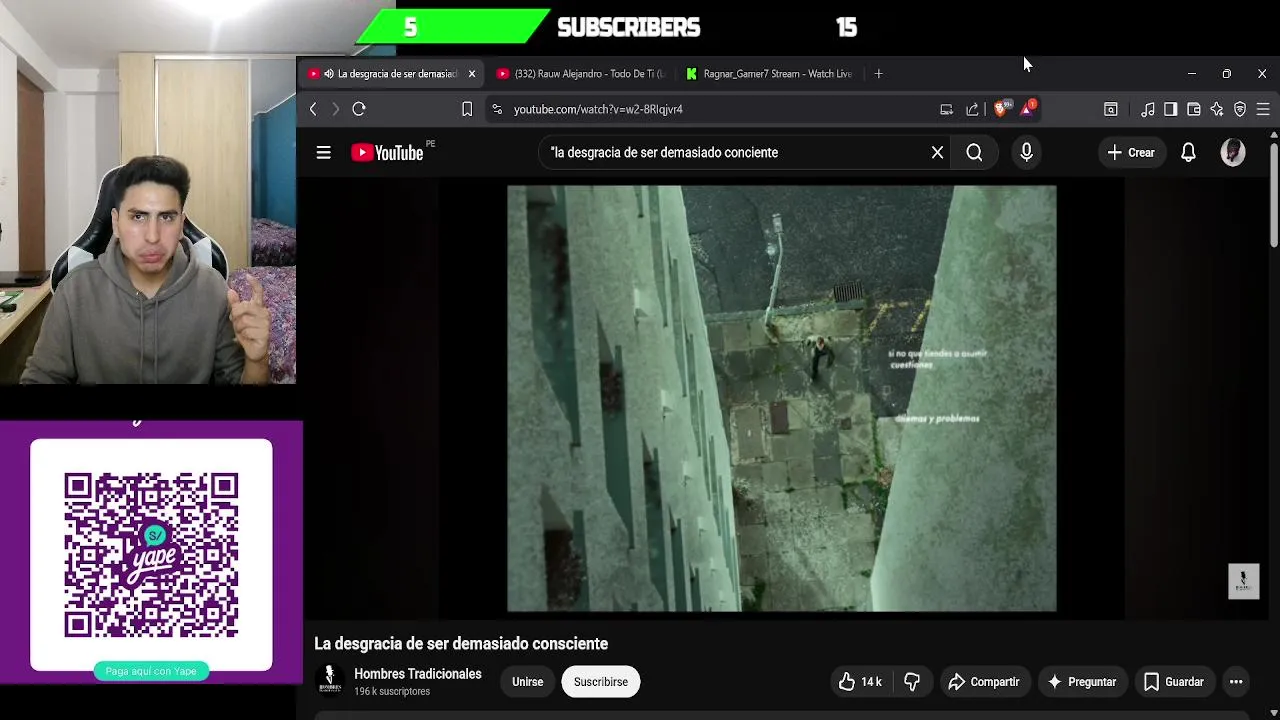1280x720 pixels.
Task: Go back with the browser back arrow
Action: pyautogui.click(x=313, y=109)
